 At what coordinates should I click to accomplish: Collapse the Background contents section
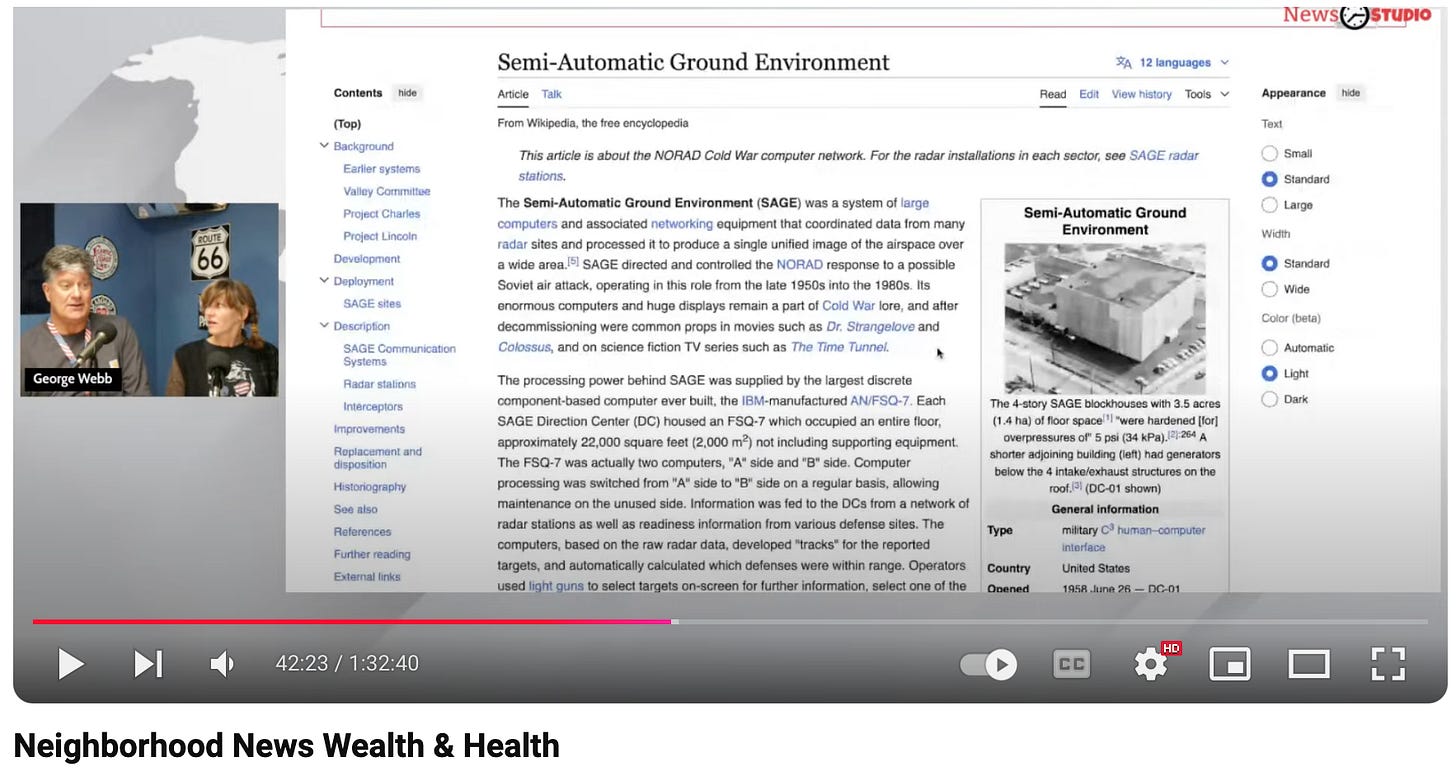pyautogui.click(x=324, y=146)
